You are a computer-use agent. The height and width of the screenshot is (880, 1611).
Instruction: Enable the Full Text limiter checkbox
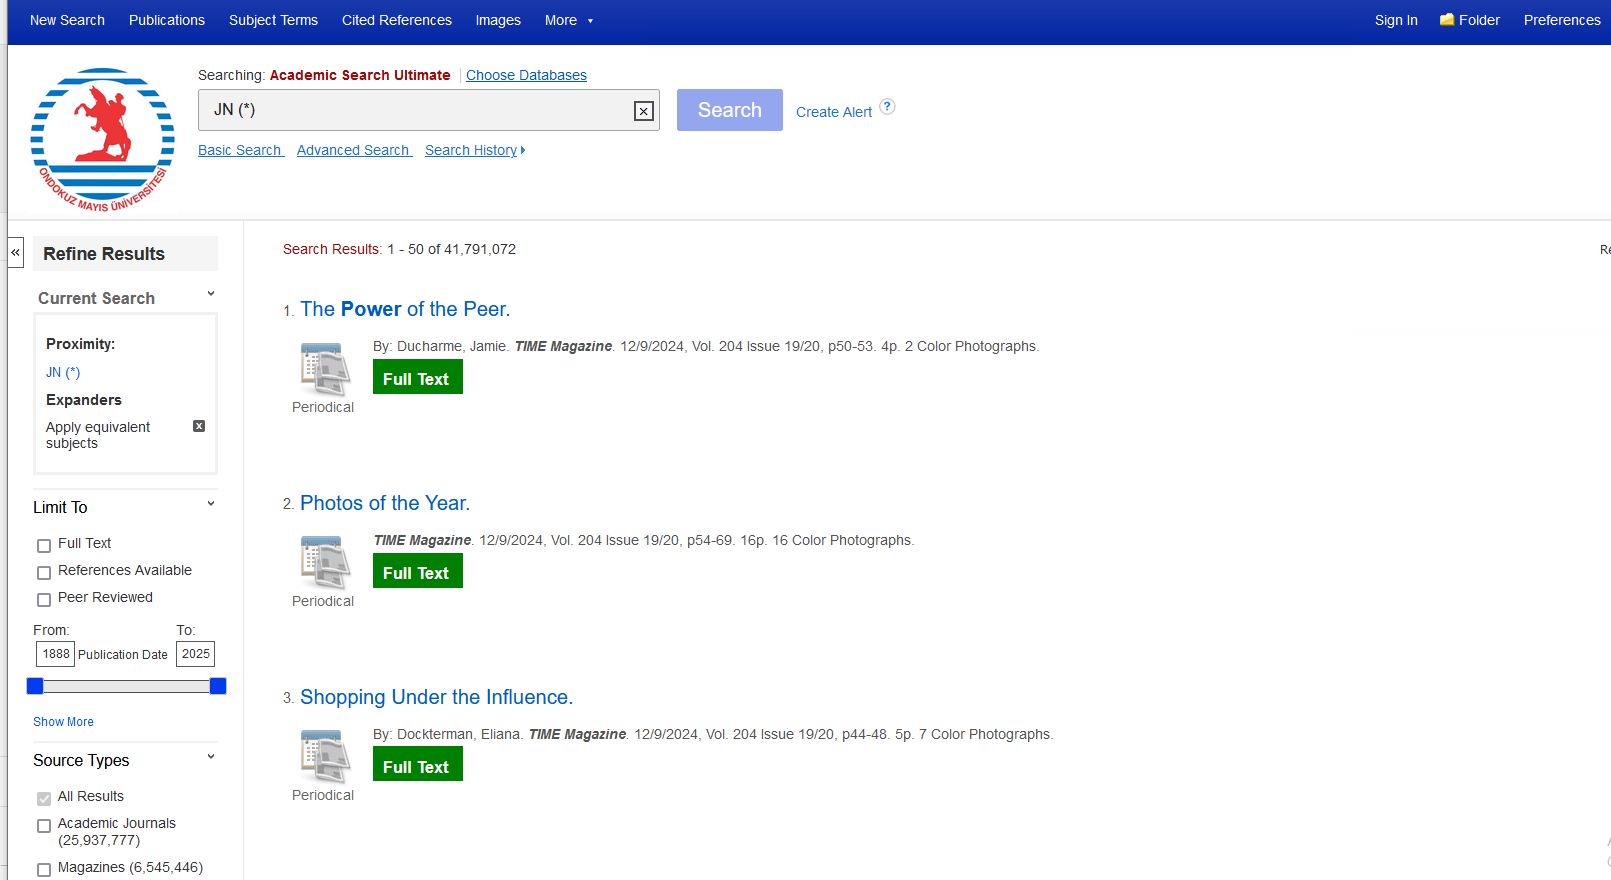click(44, 546)
